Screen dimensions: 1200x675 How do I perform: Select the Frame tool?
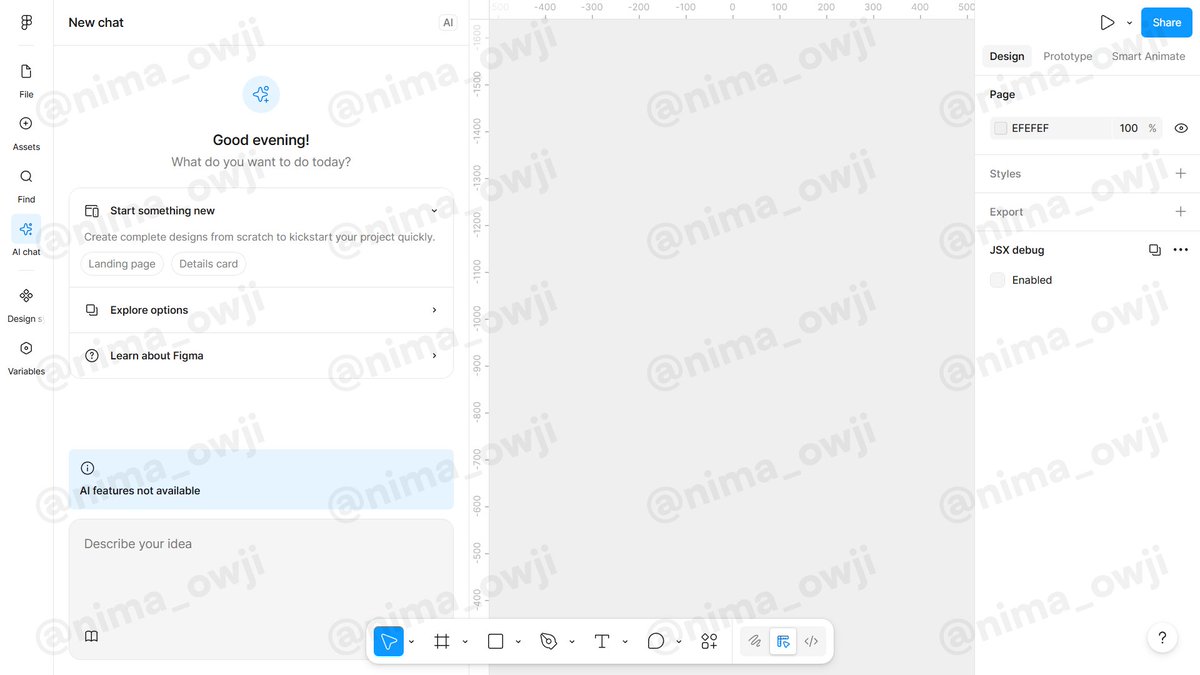[443, 641]
